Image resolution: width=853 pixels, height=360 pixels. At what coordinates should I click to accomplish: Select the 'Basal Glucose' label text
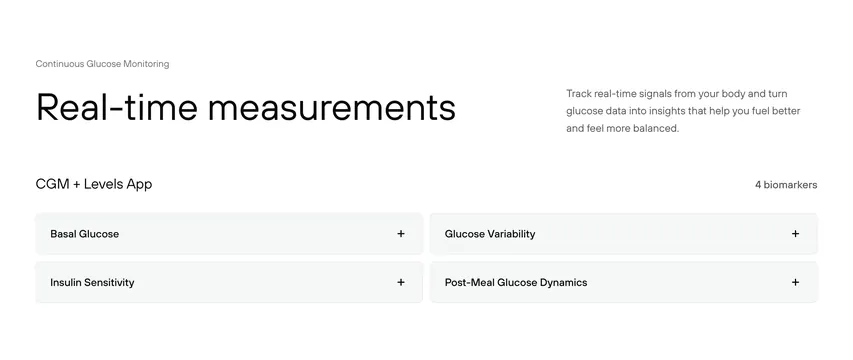84,234
